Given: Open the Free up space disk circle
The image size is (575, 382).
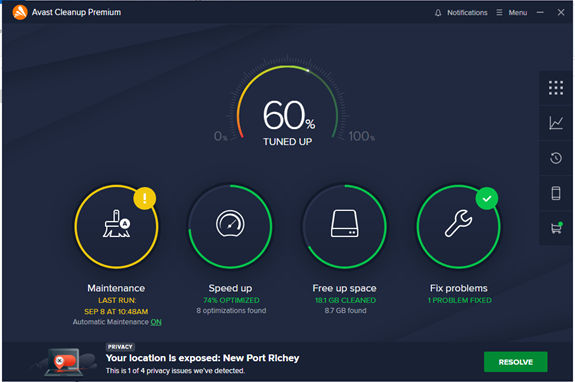Looking at the screenshot, I should point(344,226).
